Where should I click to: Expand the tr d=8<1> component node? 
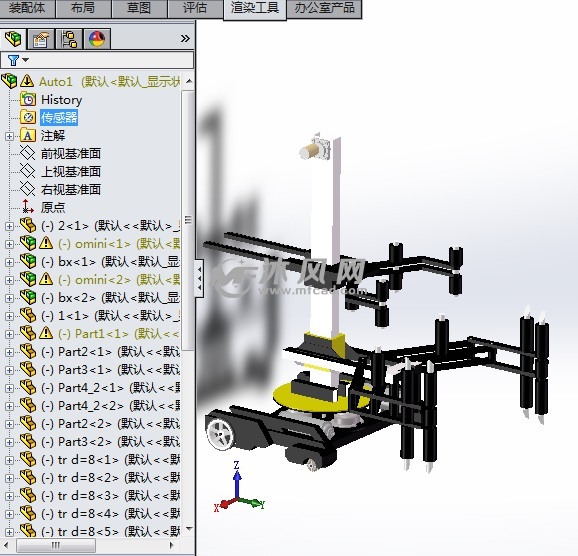click(9, 461)
